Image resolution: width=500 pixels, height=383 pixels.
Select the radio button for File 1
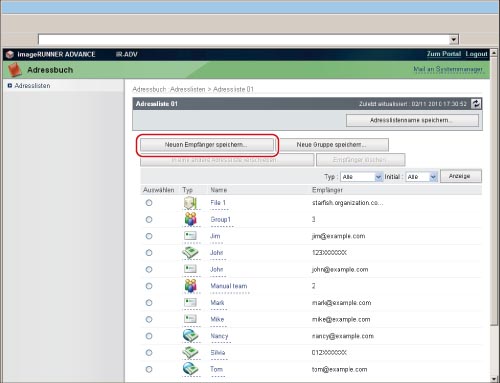pyautogui.click(x=149, y=203)
